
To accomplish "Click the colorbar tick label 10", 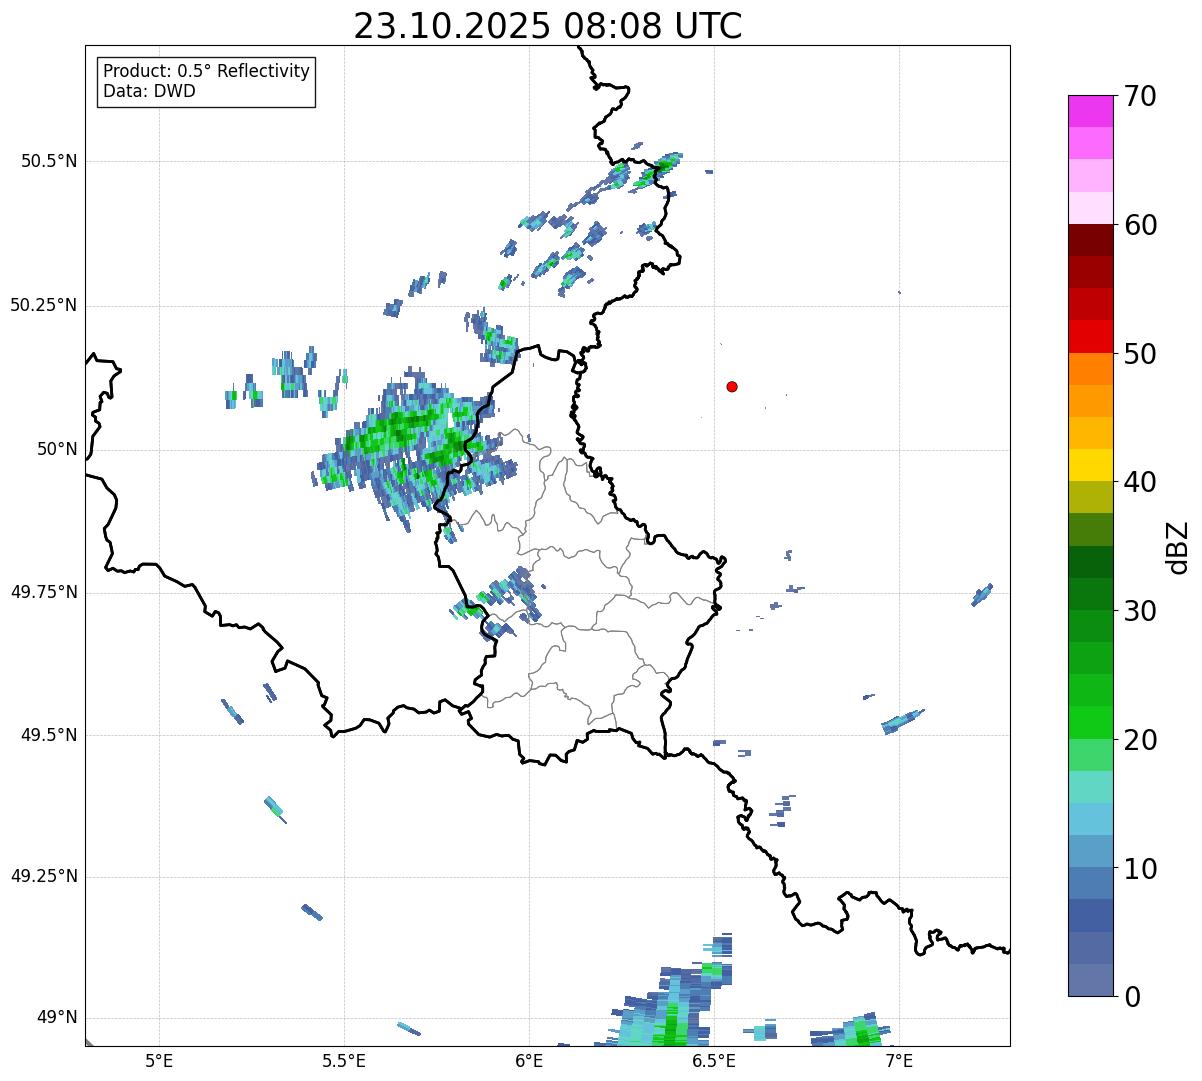I will 1140,869.
